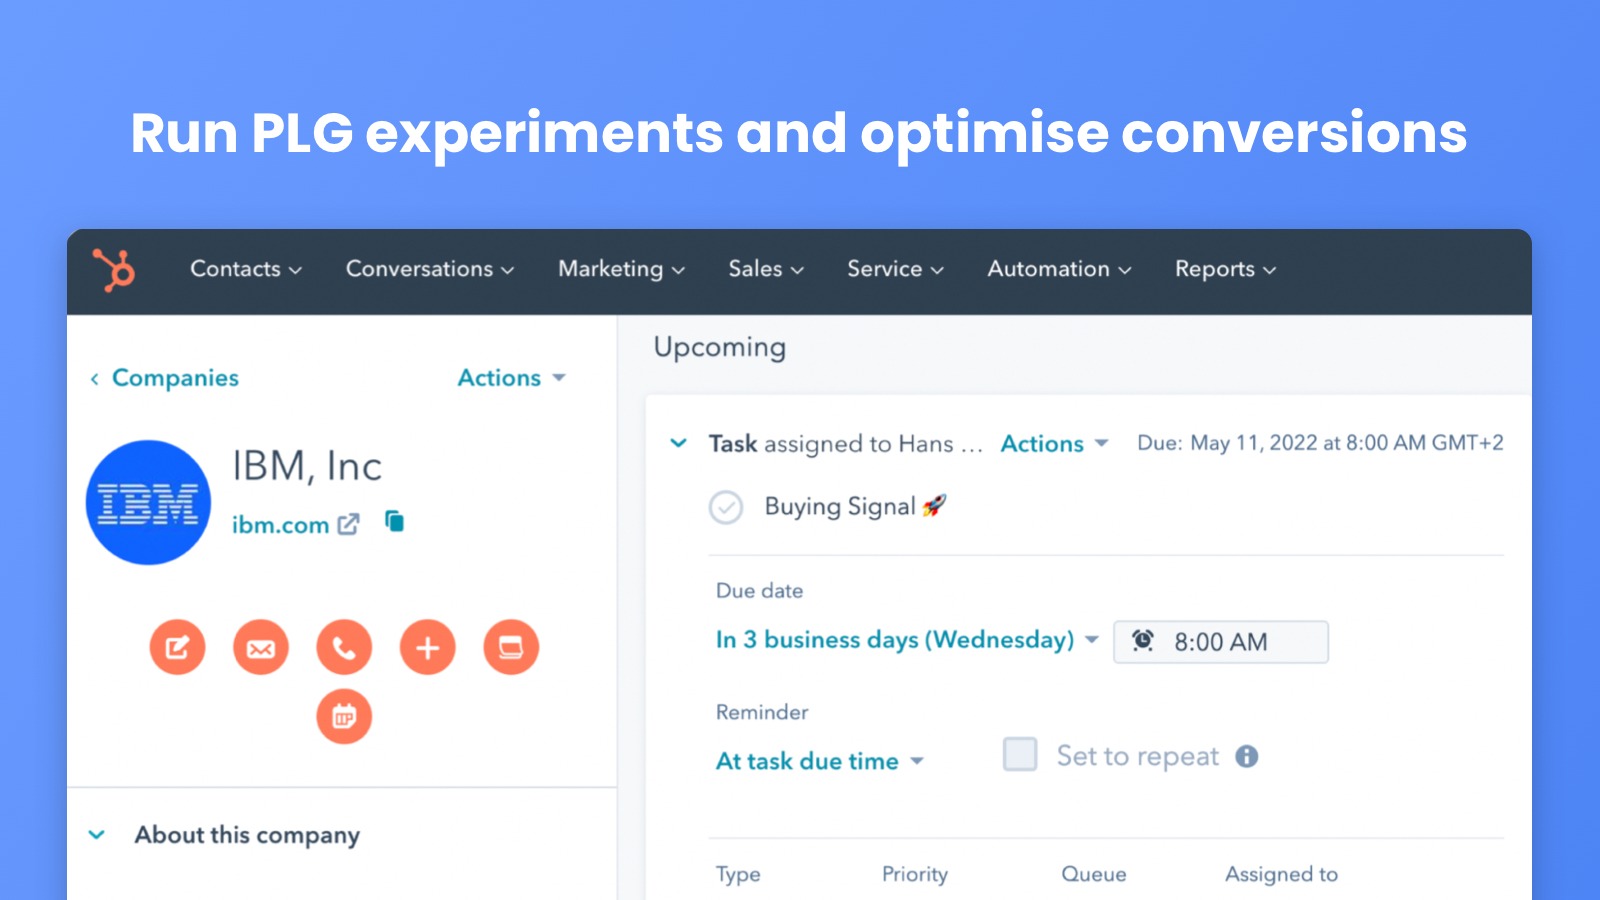
Task: Open the meeting scheduler calendar icon
Action: [344, 716]
